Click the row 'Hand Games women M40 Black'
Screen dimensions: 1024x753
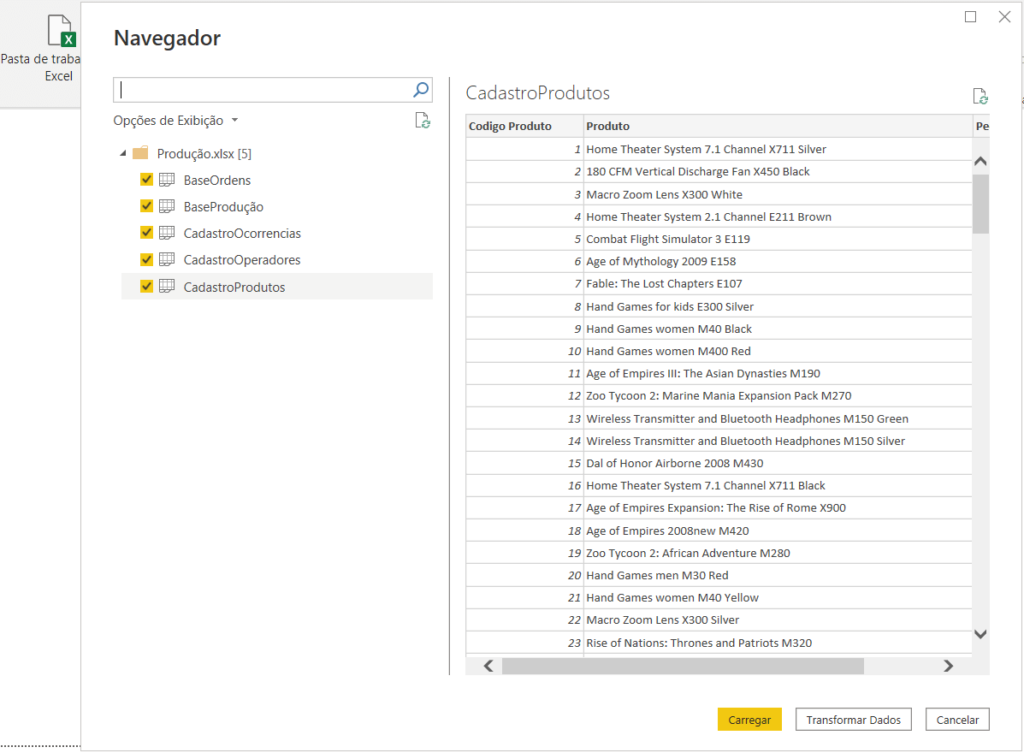tap(719, 328)
